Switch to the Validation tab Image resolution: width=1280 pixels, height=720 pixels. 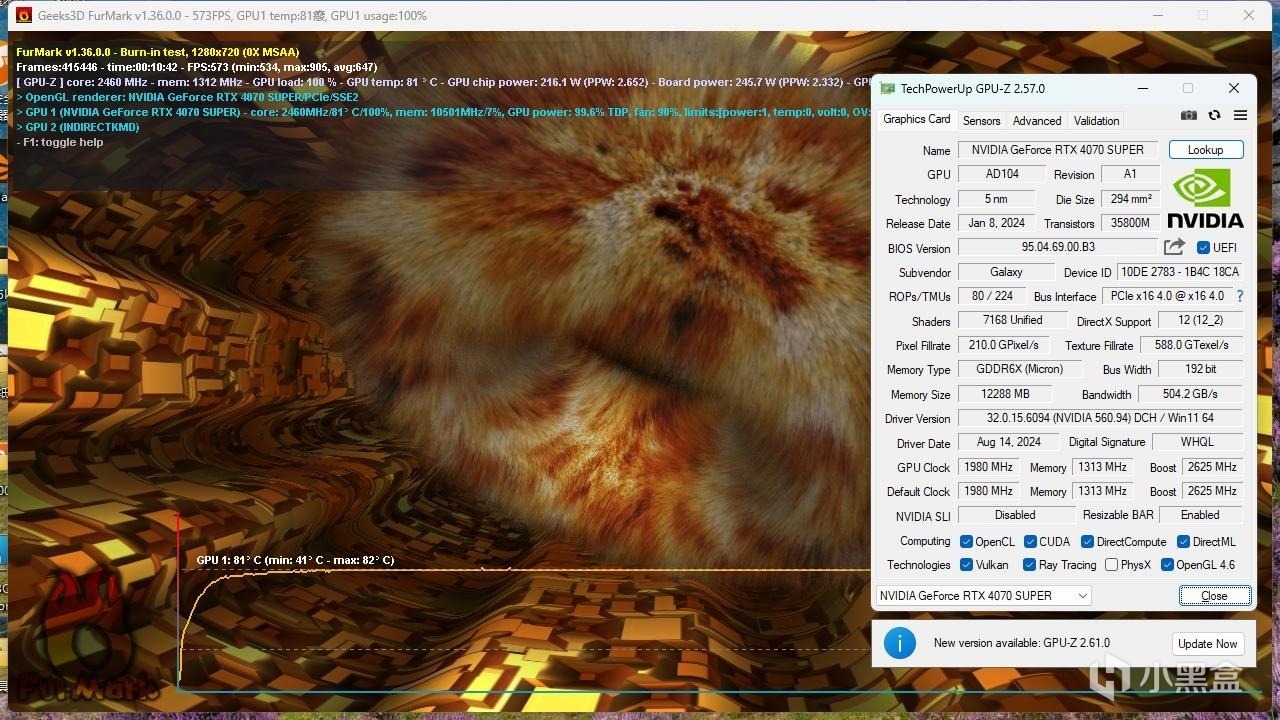coord(1097,121)
